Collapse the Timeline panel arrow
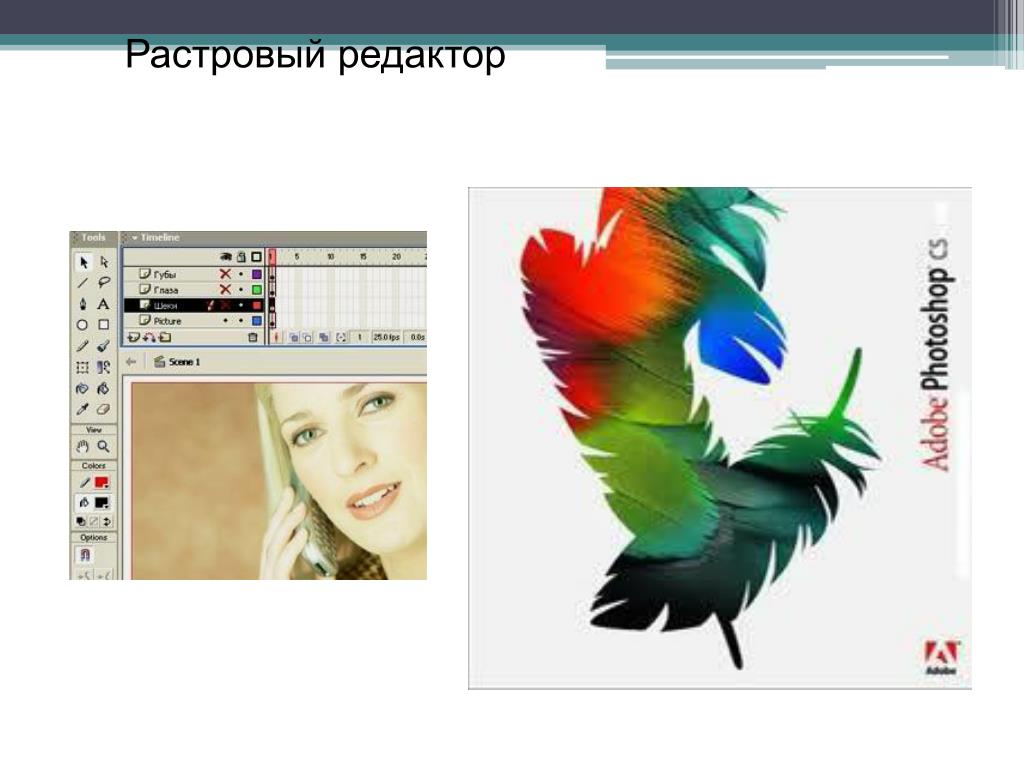This screenshot has width=1024, height=768. [x=135, y=238]
